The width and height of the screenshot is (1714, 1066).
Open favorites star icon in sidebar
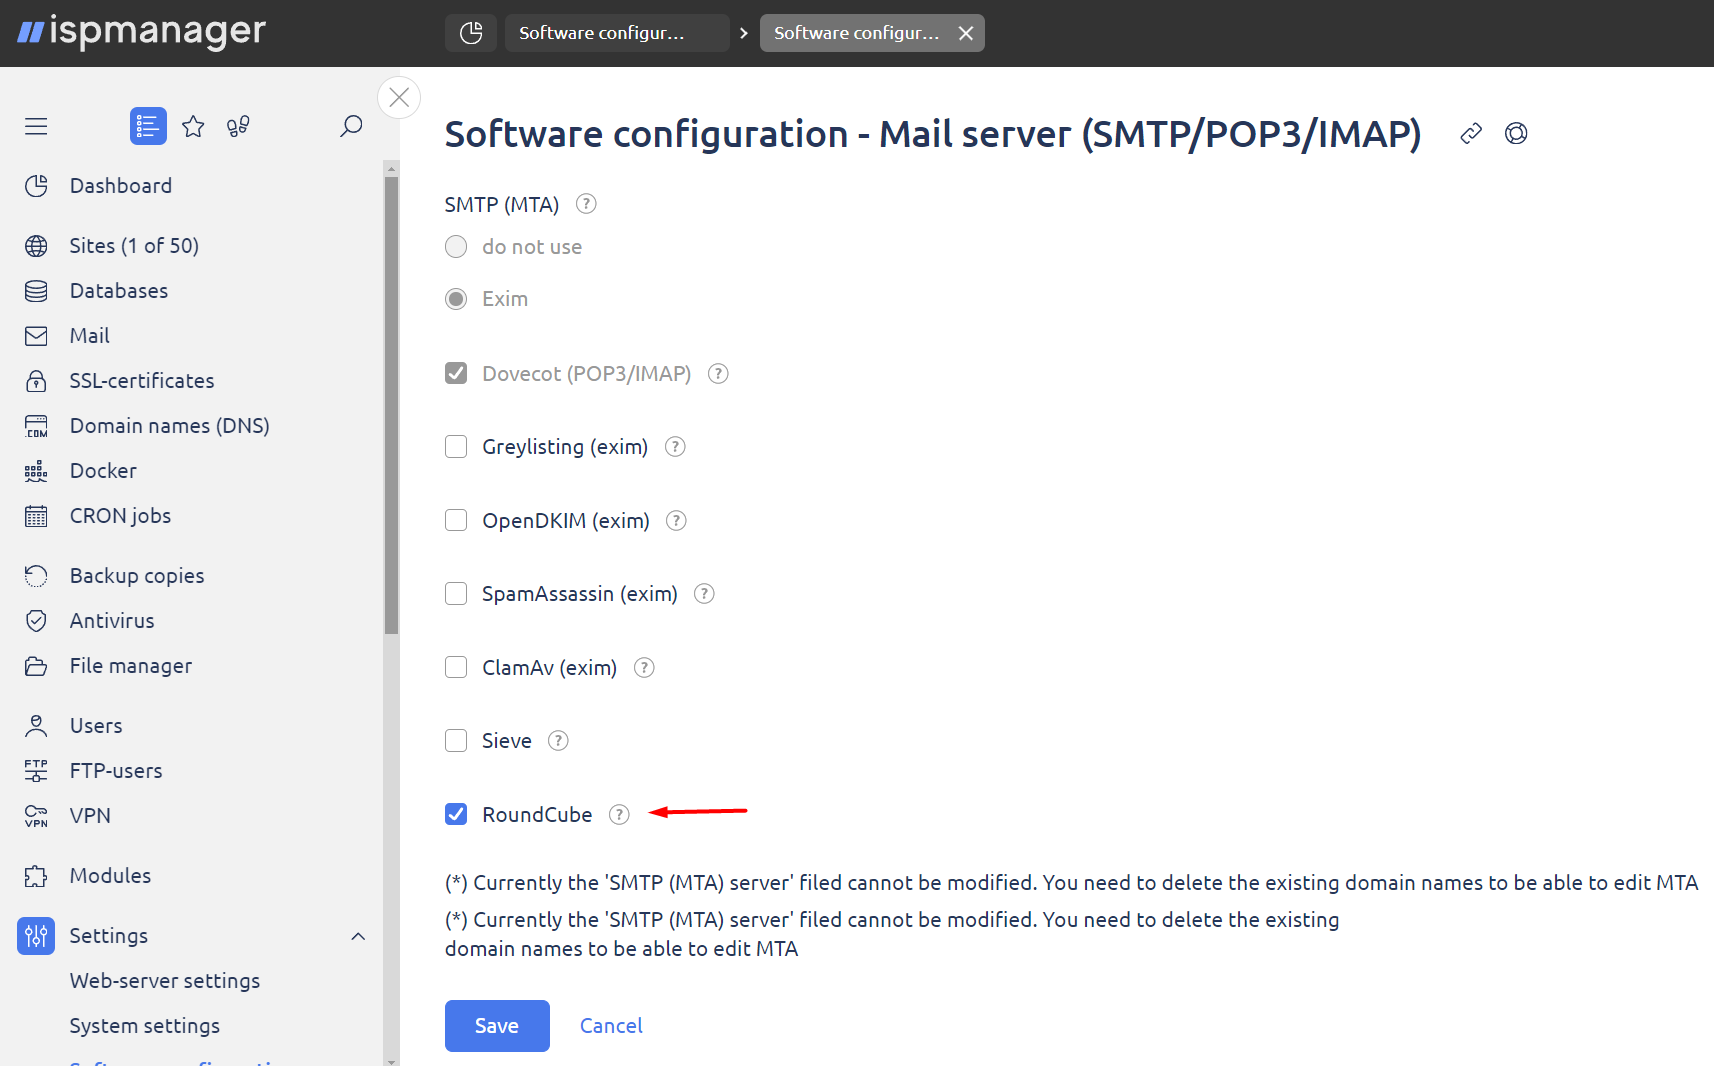coord(193,126)
